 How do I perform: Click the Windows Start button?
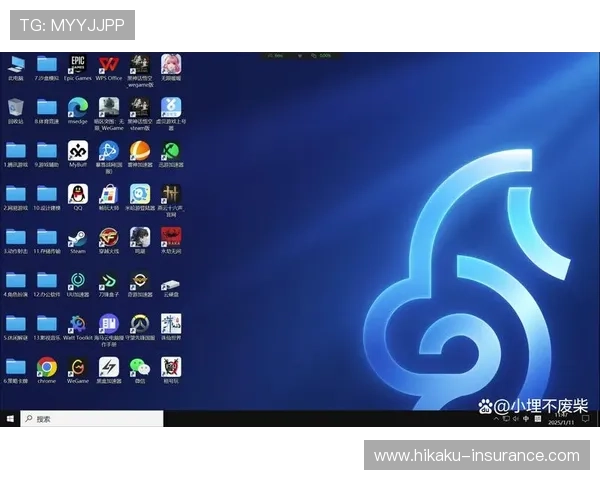(x=10, y=419)
